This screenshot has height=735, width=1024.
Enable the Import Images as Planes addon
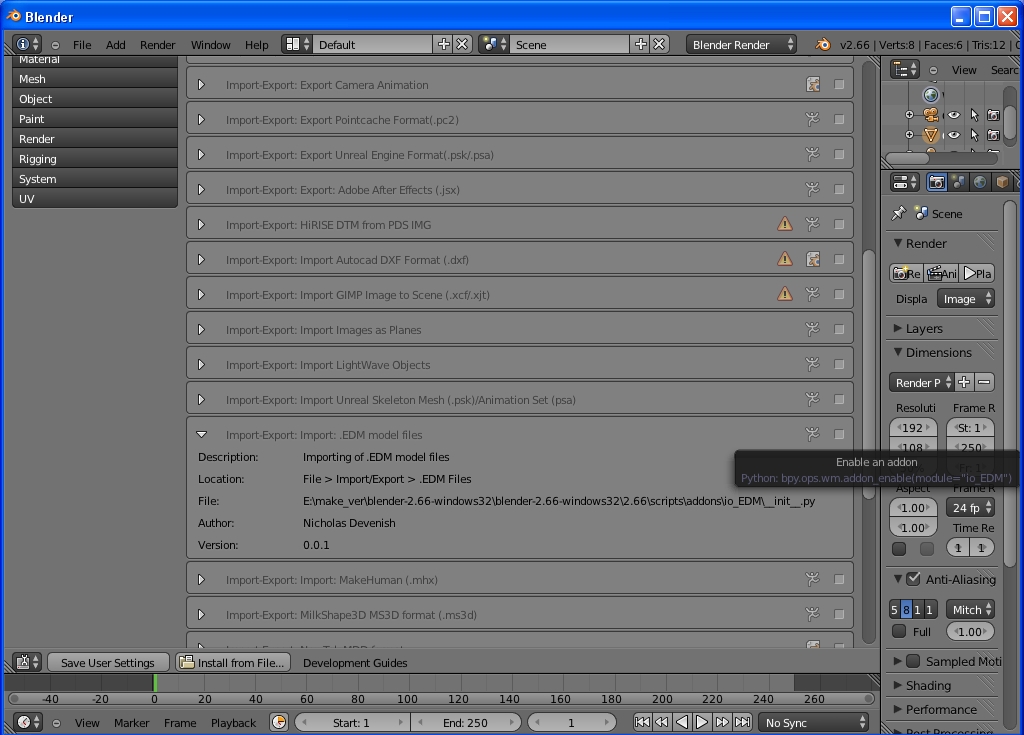pos(839,329)
